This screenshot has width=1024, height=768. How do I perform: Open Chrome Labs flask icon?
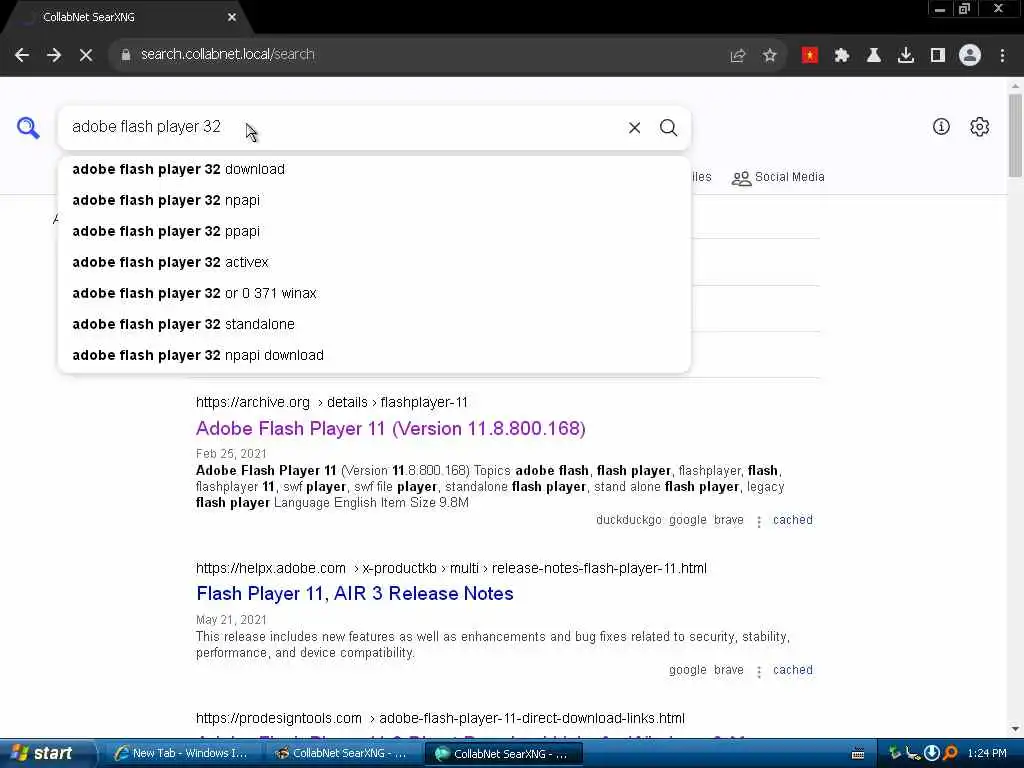[x=874, y=56]
